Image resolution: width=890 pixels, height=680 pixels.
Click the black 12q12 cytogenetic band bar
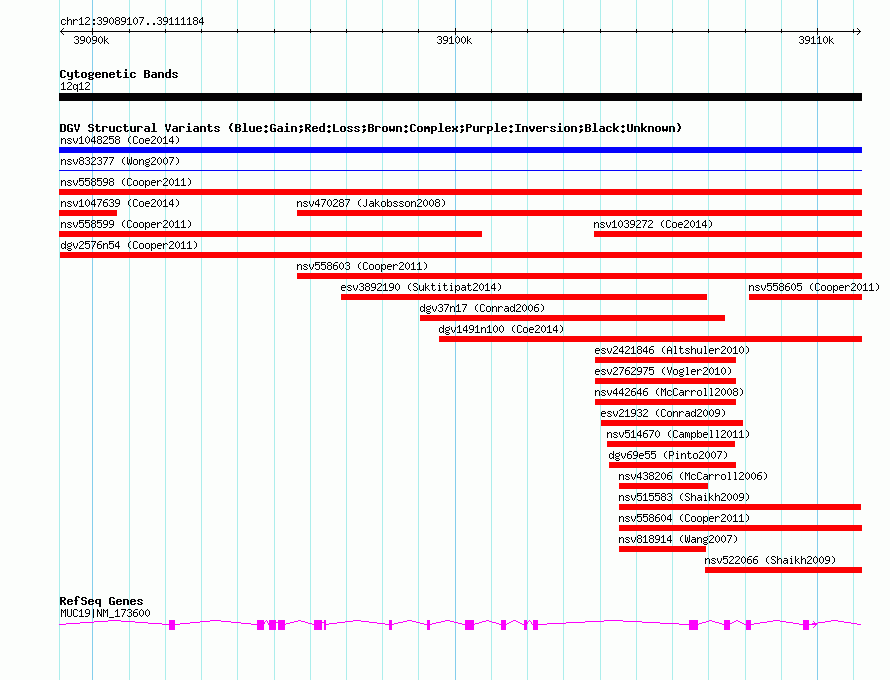(460, 97)
